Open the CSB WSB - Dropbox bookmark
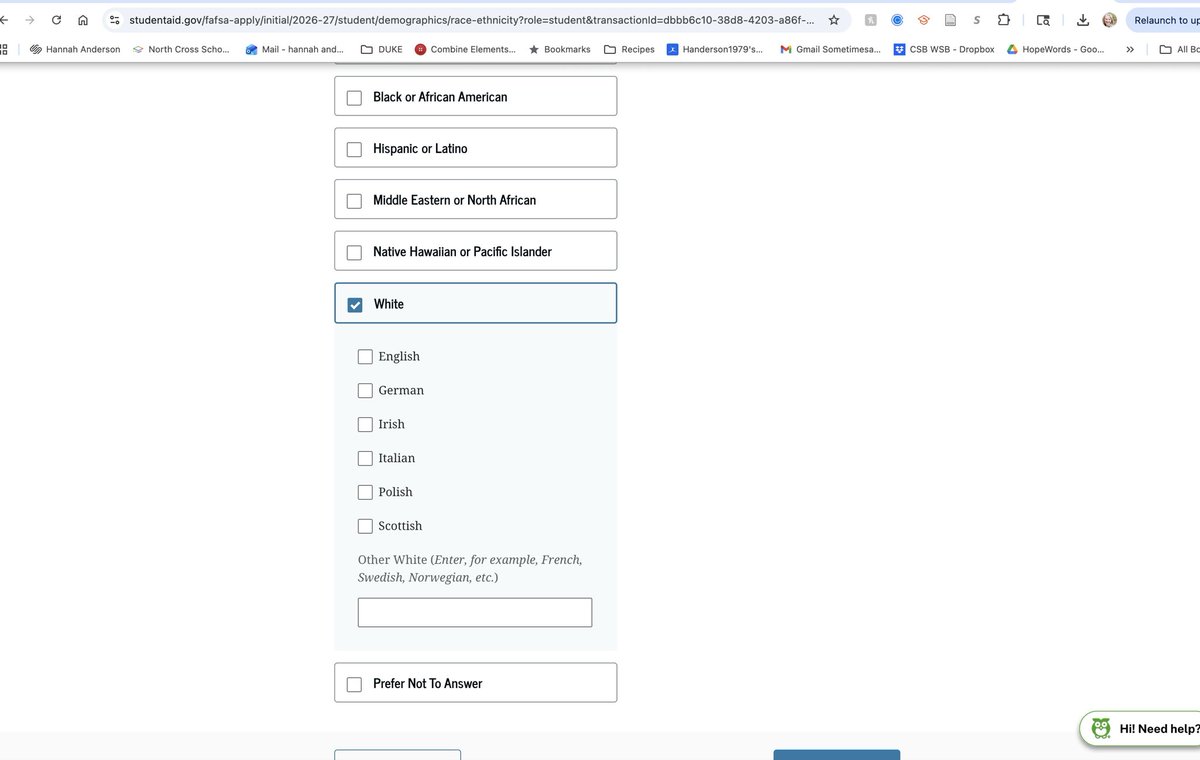The image size is (1200, 760). point(944,49)
